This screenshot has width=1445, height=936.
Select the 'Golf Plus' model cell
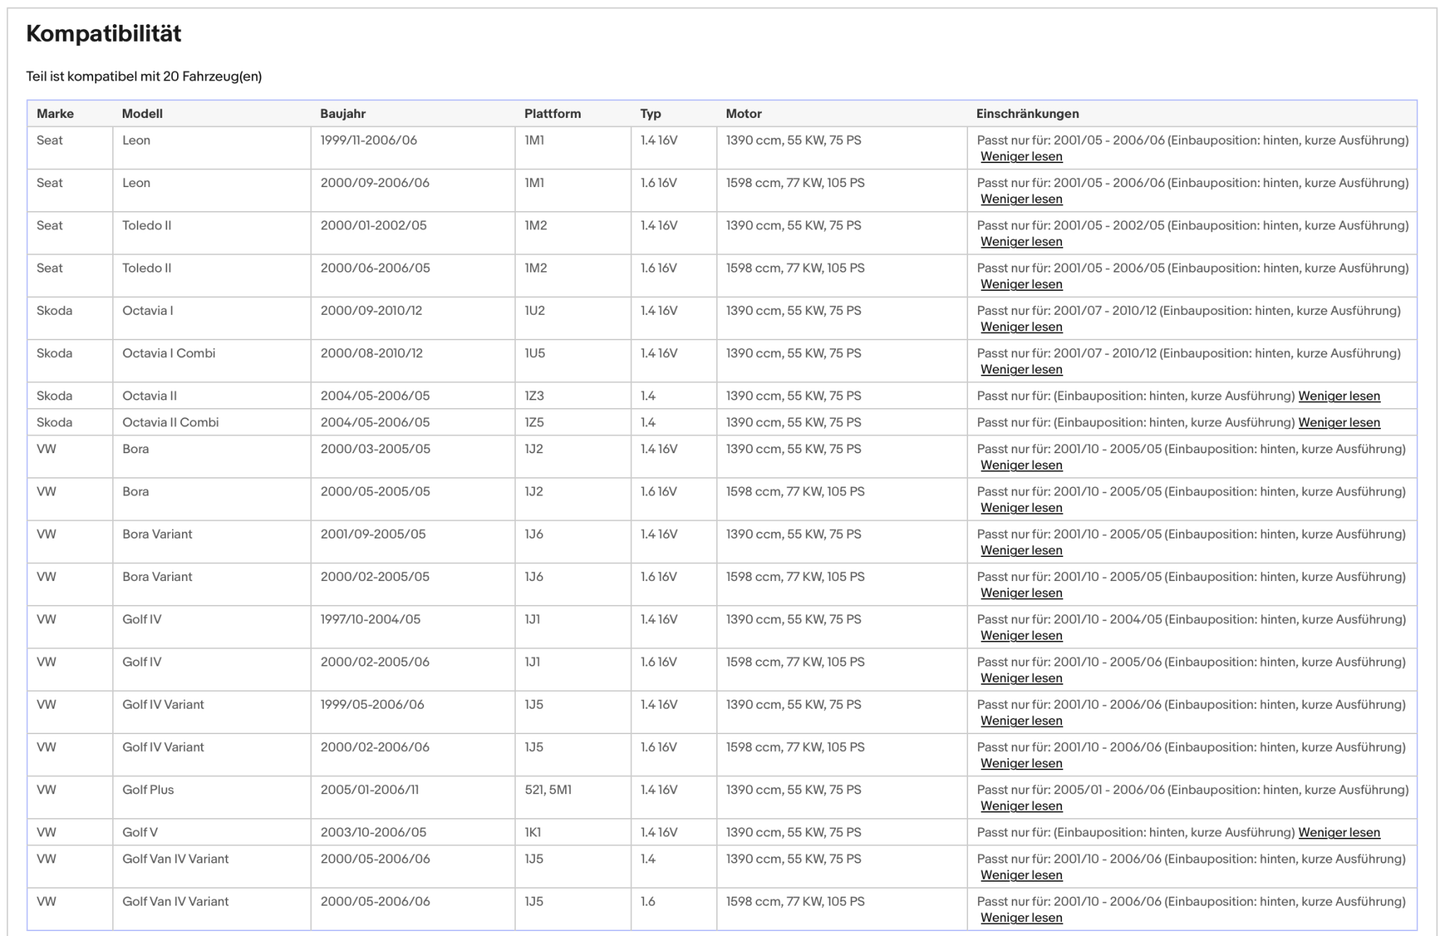148,790
